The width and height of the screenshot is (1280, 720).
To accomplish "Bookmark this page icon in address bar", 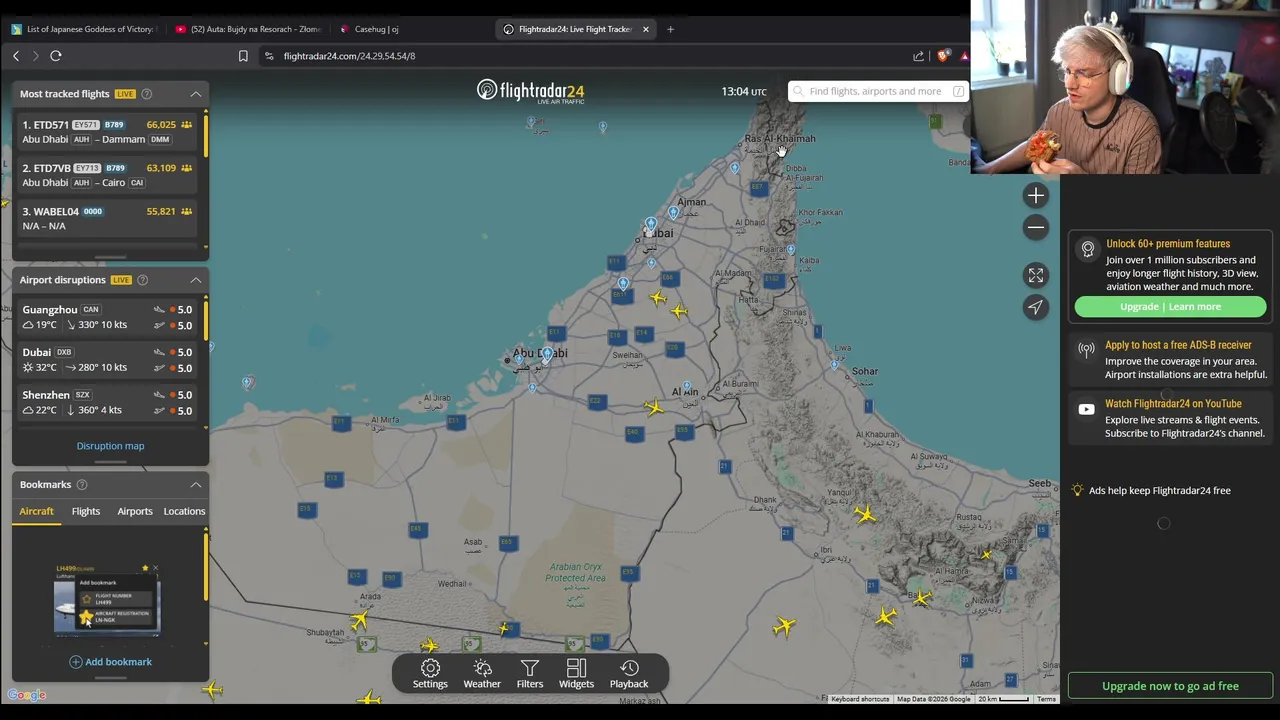I will pyautogui.click(x=243, y=56).
